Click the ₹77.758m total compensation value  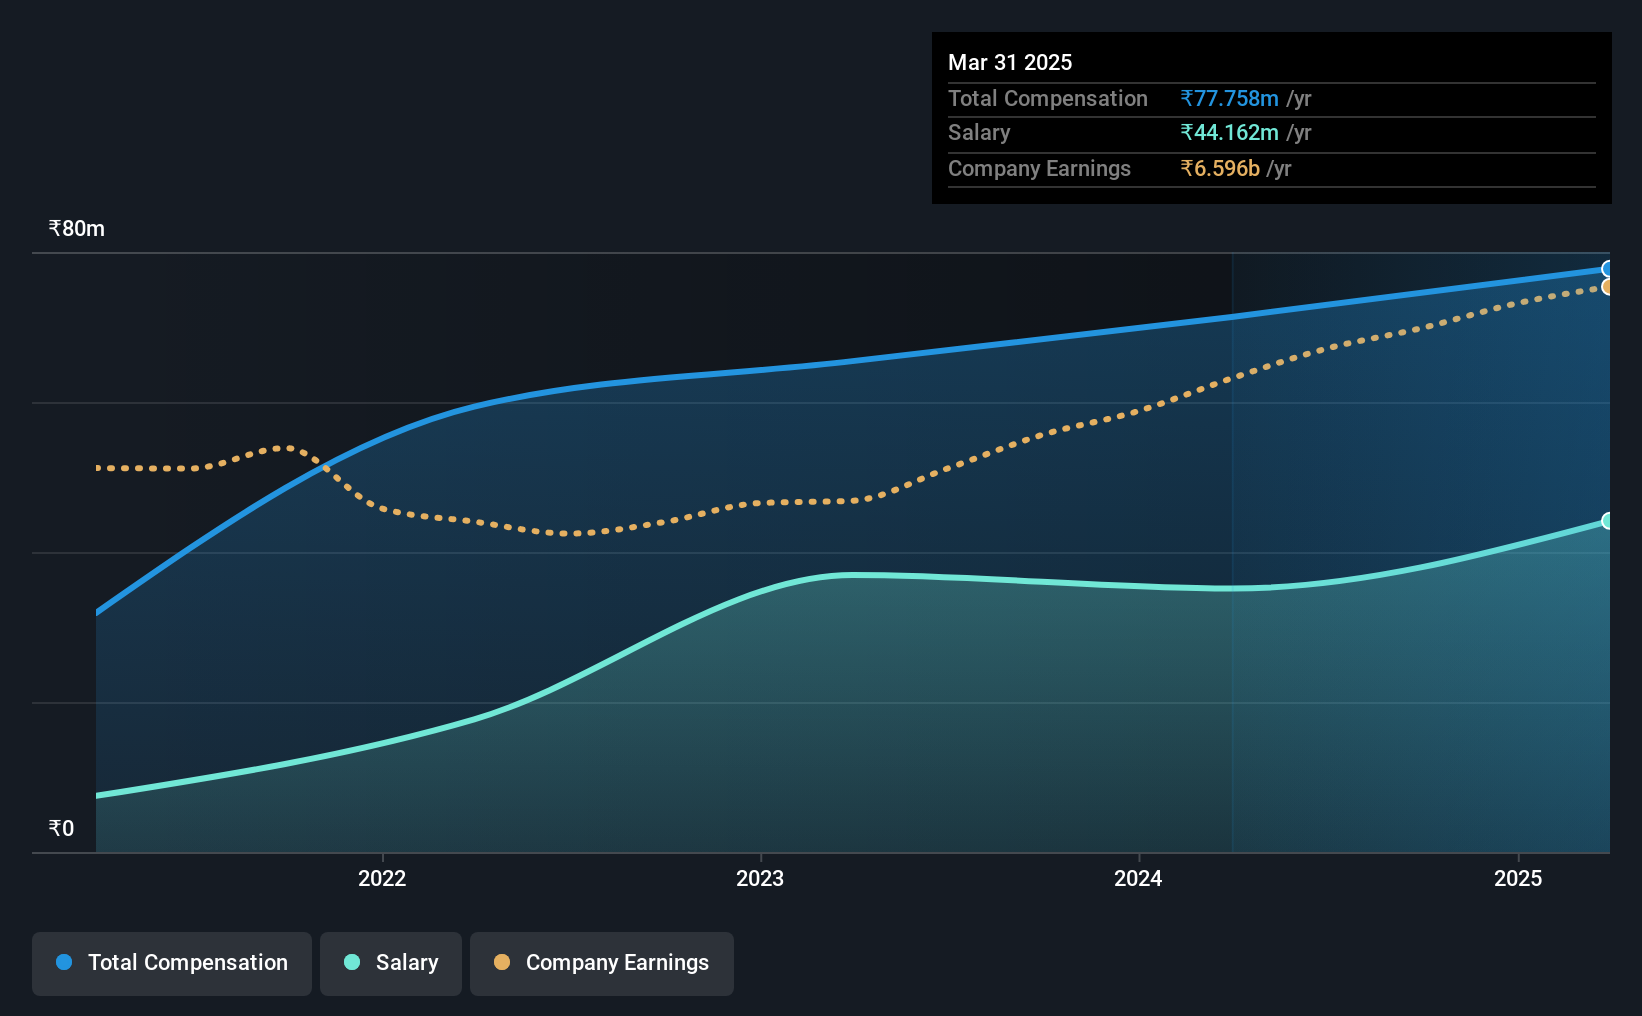point(1229,98)
